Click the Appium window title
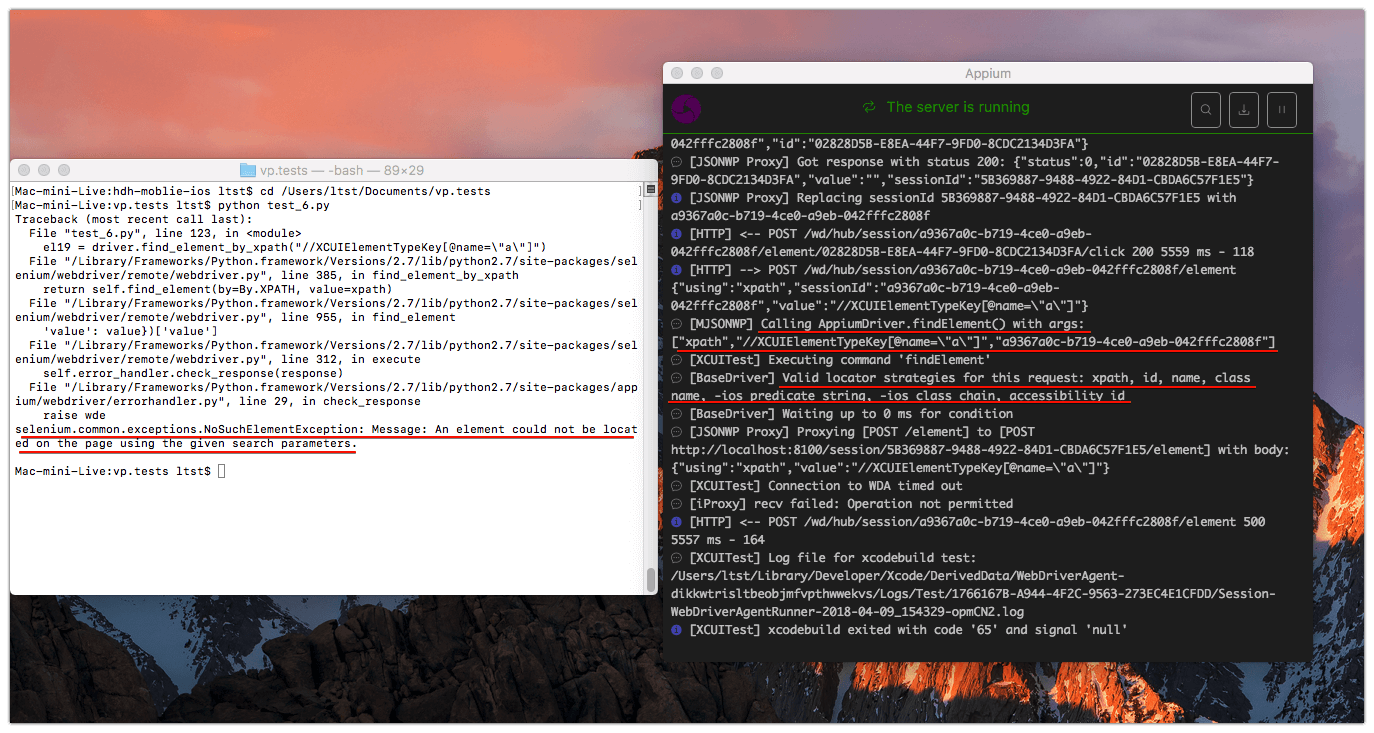Screen dimensions: 1374x733 coord(988,73)
